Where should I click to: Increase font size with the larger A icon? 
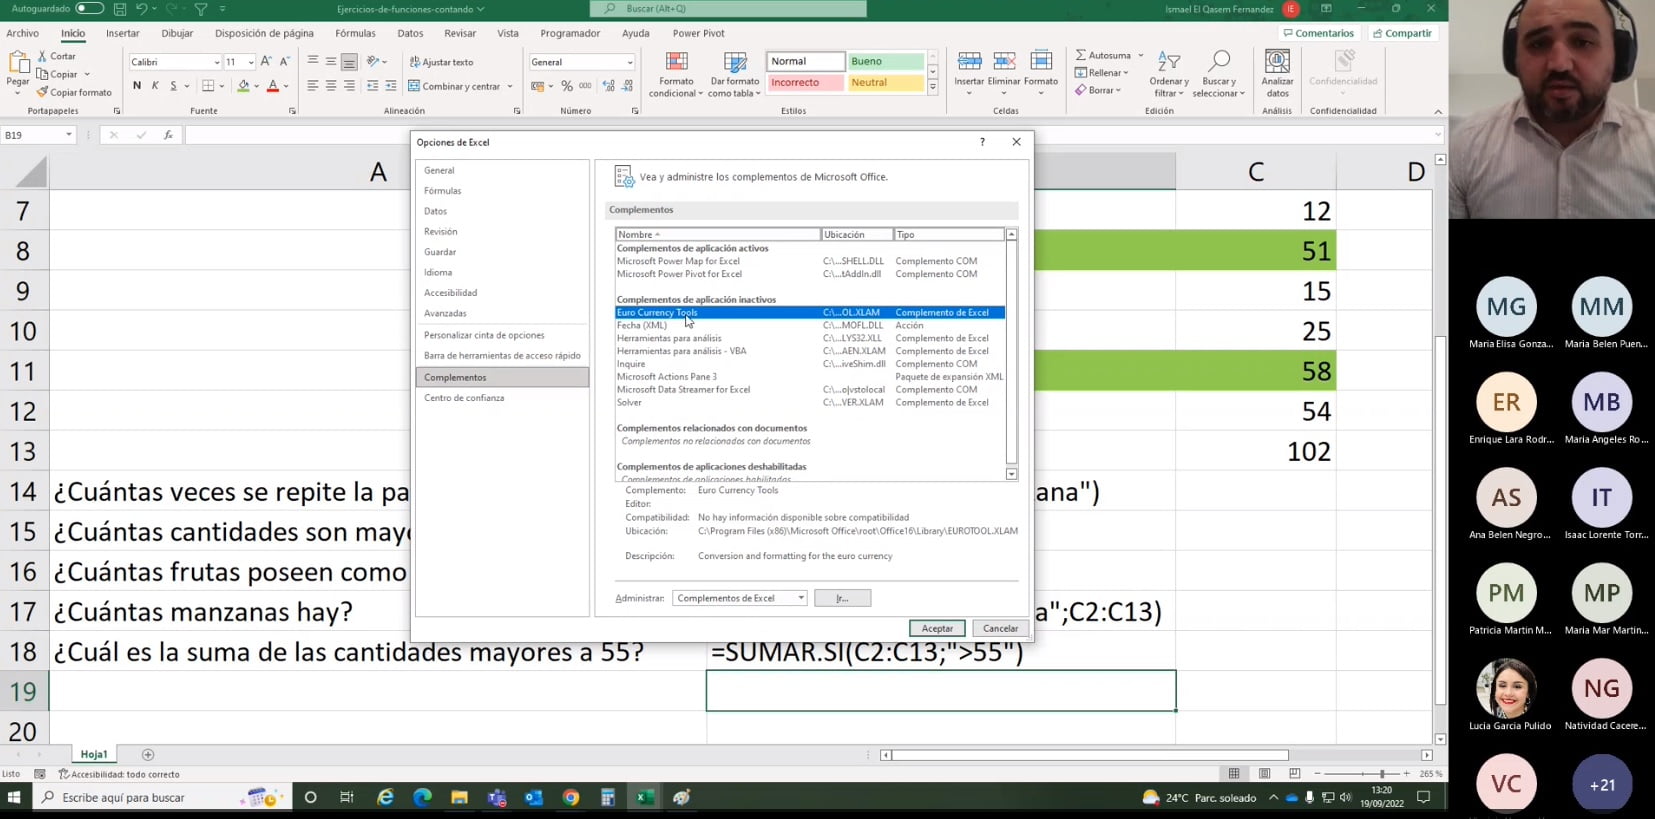coord(266,62)
